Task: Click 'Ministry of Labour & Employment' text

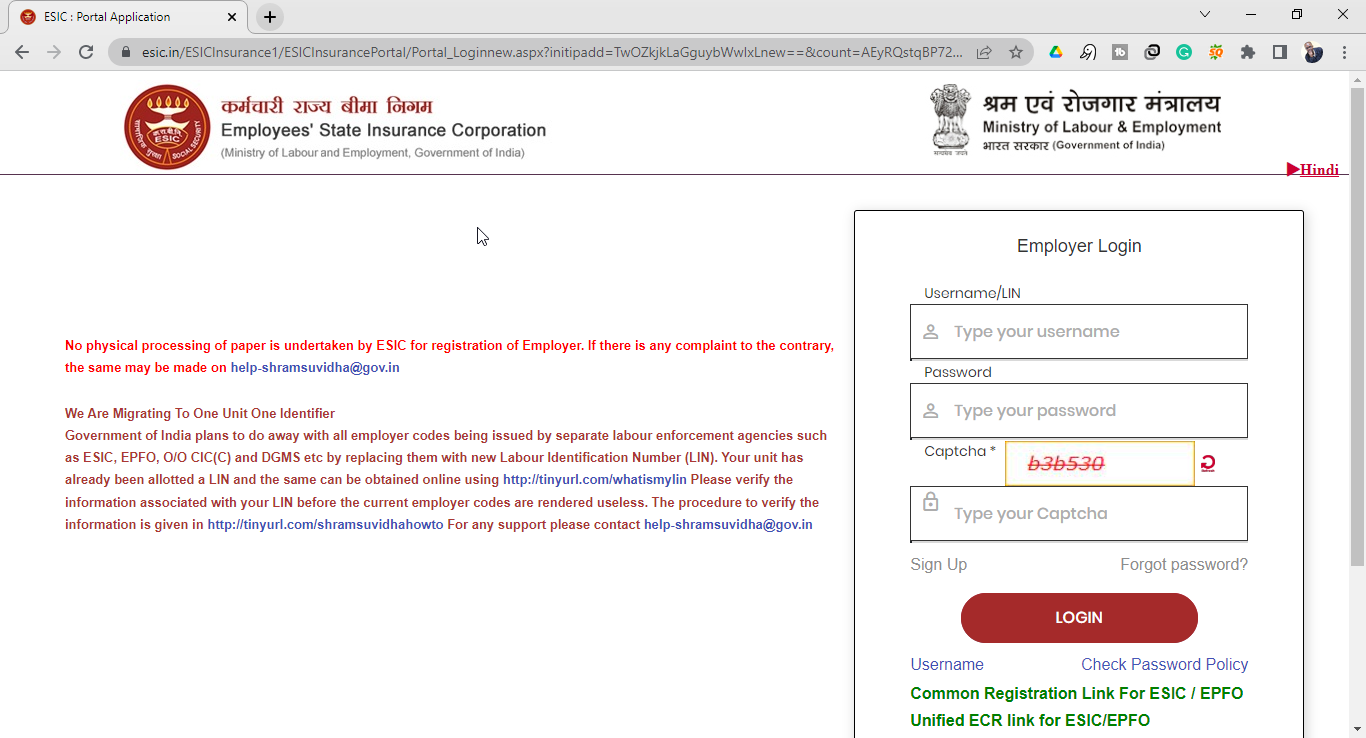Action: tap(1102, 127)
